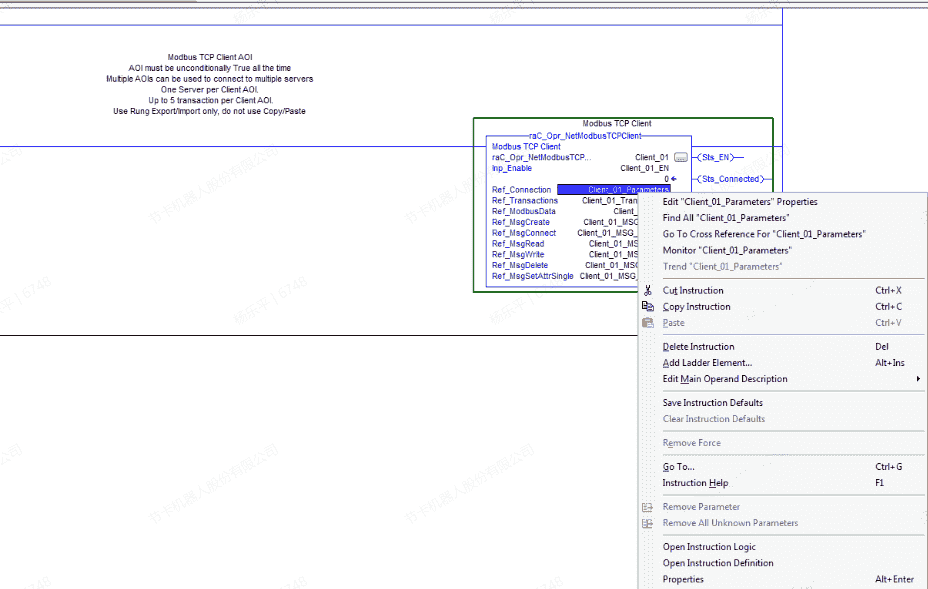Screen dimensions: 928x589
Task: Open Add Ladder Element dialog
Action: 707,363
